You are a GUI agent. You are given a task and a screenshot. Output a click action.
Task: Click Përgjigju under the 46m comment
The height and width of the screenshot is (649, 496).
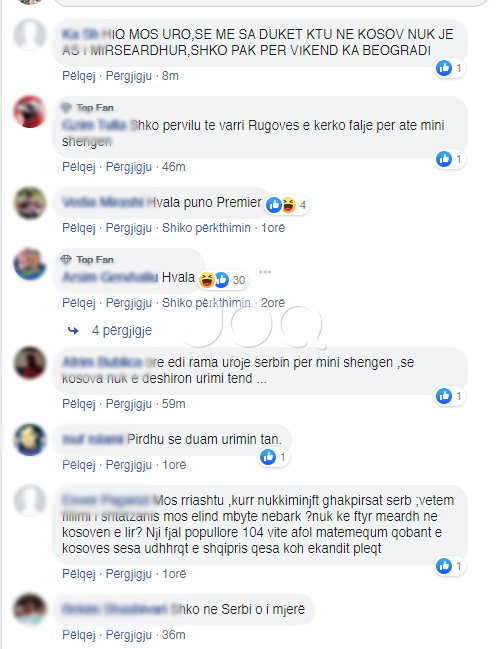(x=129, y=167)
